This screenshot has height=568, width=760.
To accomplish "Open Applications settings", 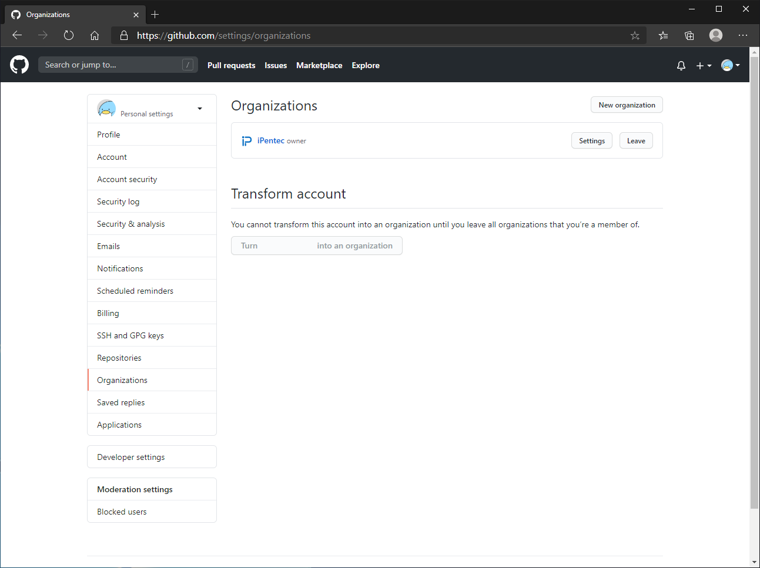I will point(152,425).
